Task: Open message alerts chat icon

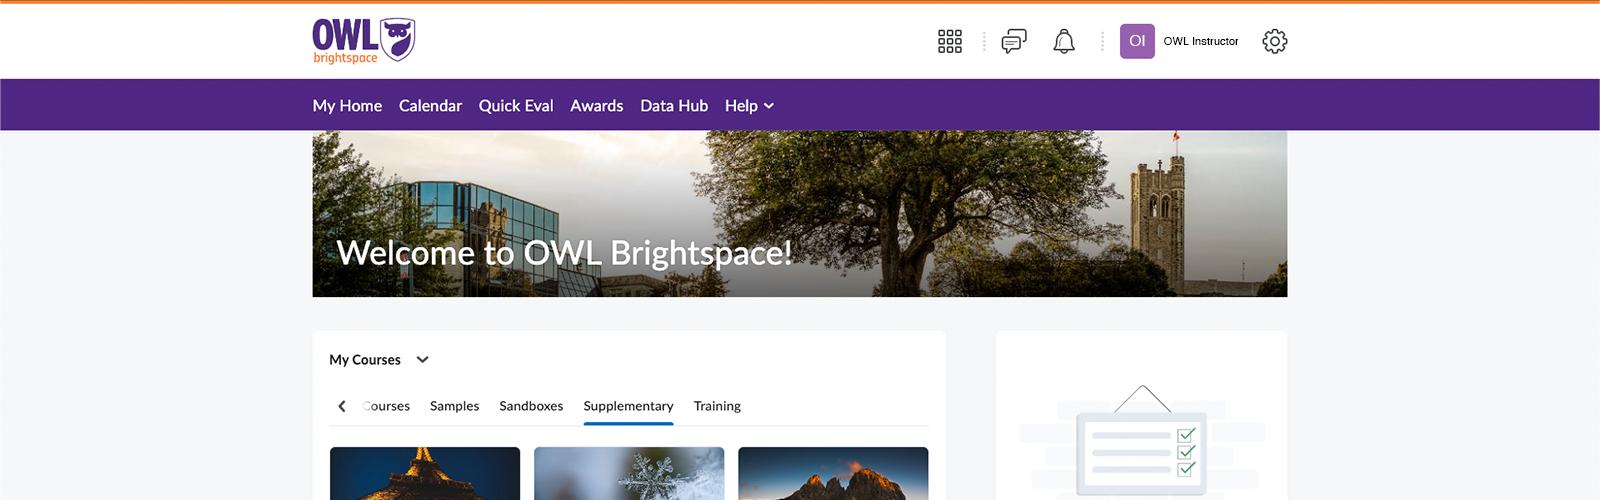Action: (x=1014, y=41)
